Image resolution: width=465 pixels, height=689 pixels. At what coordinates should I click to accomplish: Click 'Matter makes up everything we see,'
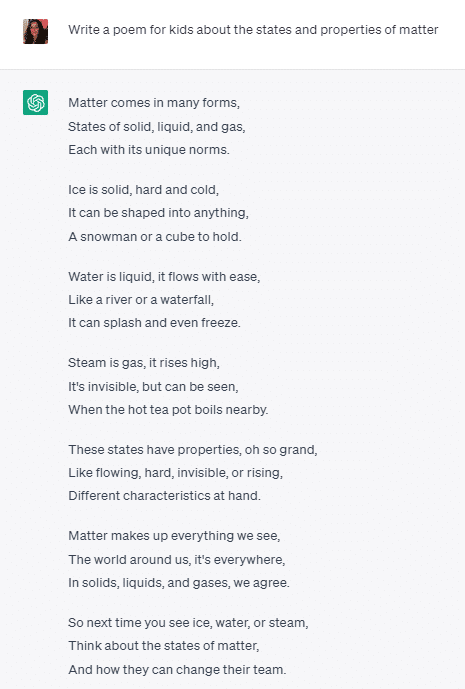click(174, 536)
